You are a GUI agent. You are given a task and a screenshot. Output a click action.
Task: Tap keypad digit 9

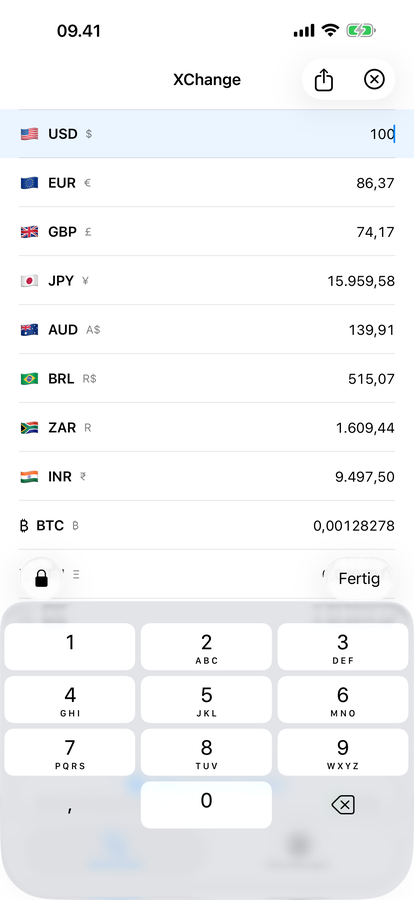343,752
